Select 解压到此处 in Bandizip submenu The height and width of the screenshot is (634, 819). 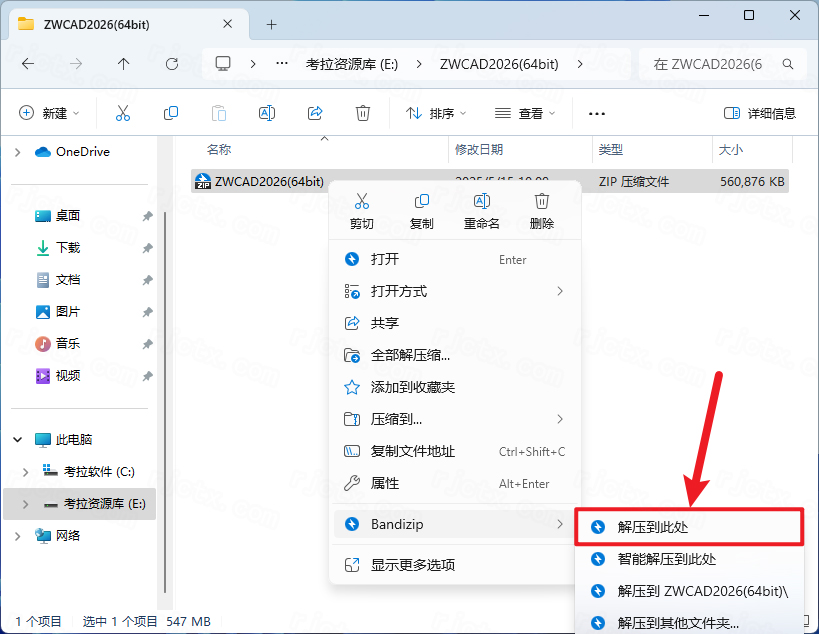click(x=652, y=526)
